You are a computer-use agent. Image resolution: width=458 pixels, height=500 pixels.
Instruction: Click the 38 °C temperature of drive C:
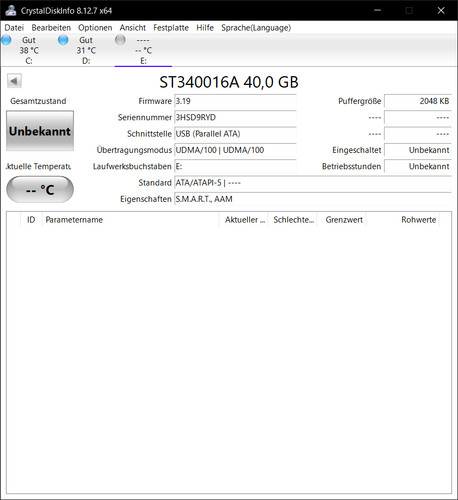29,51
